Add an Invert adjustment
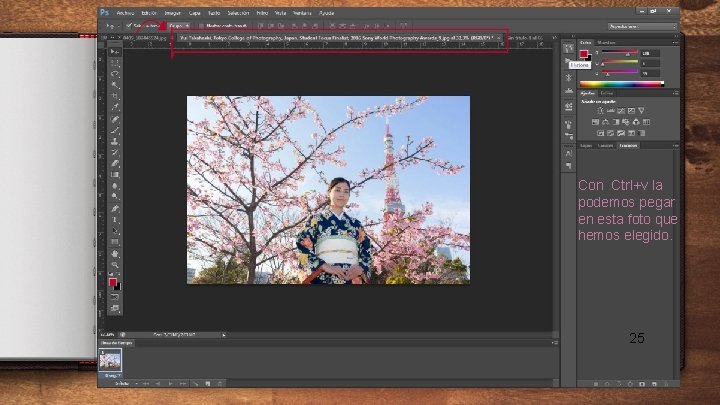Image resolution: width=720 pixels, height=405 pixels. (600, 133)
